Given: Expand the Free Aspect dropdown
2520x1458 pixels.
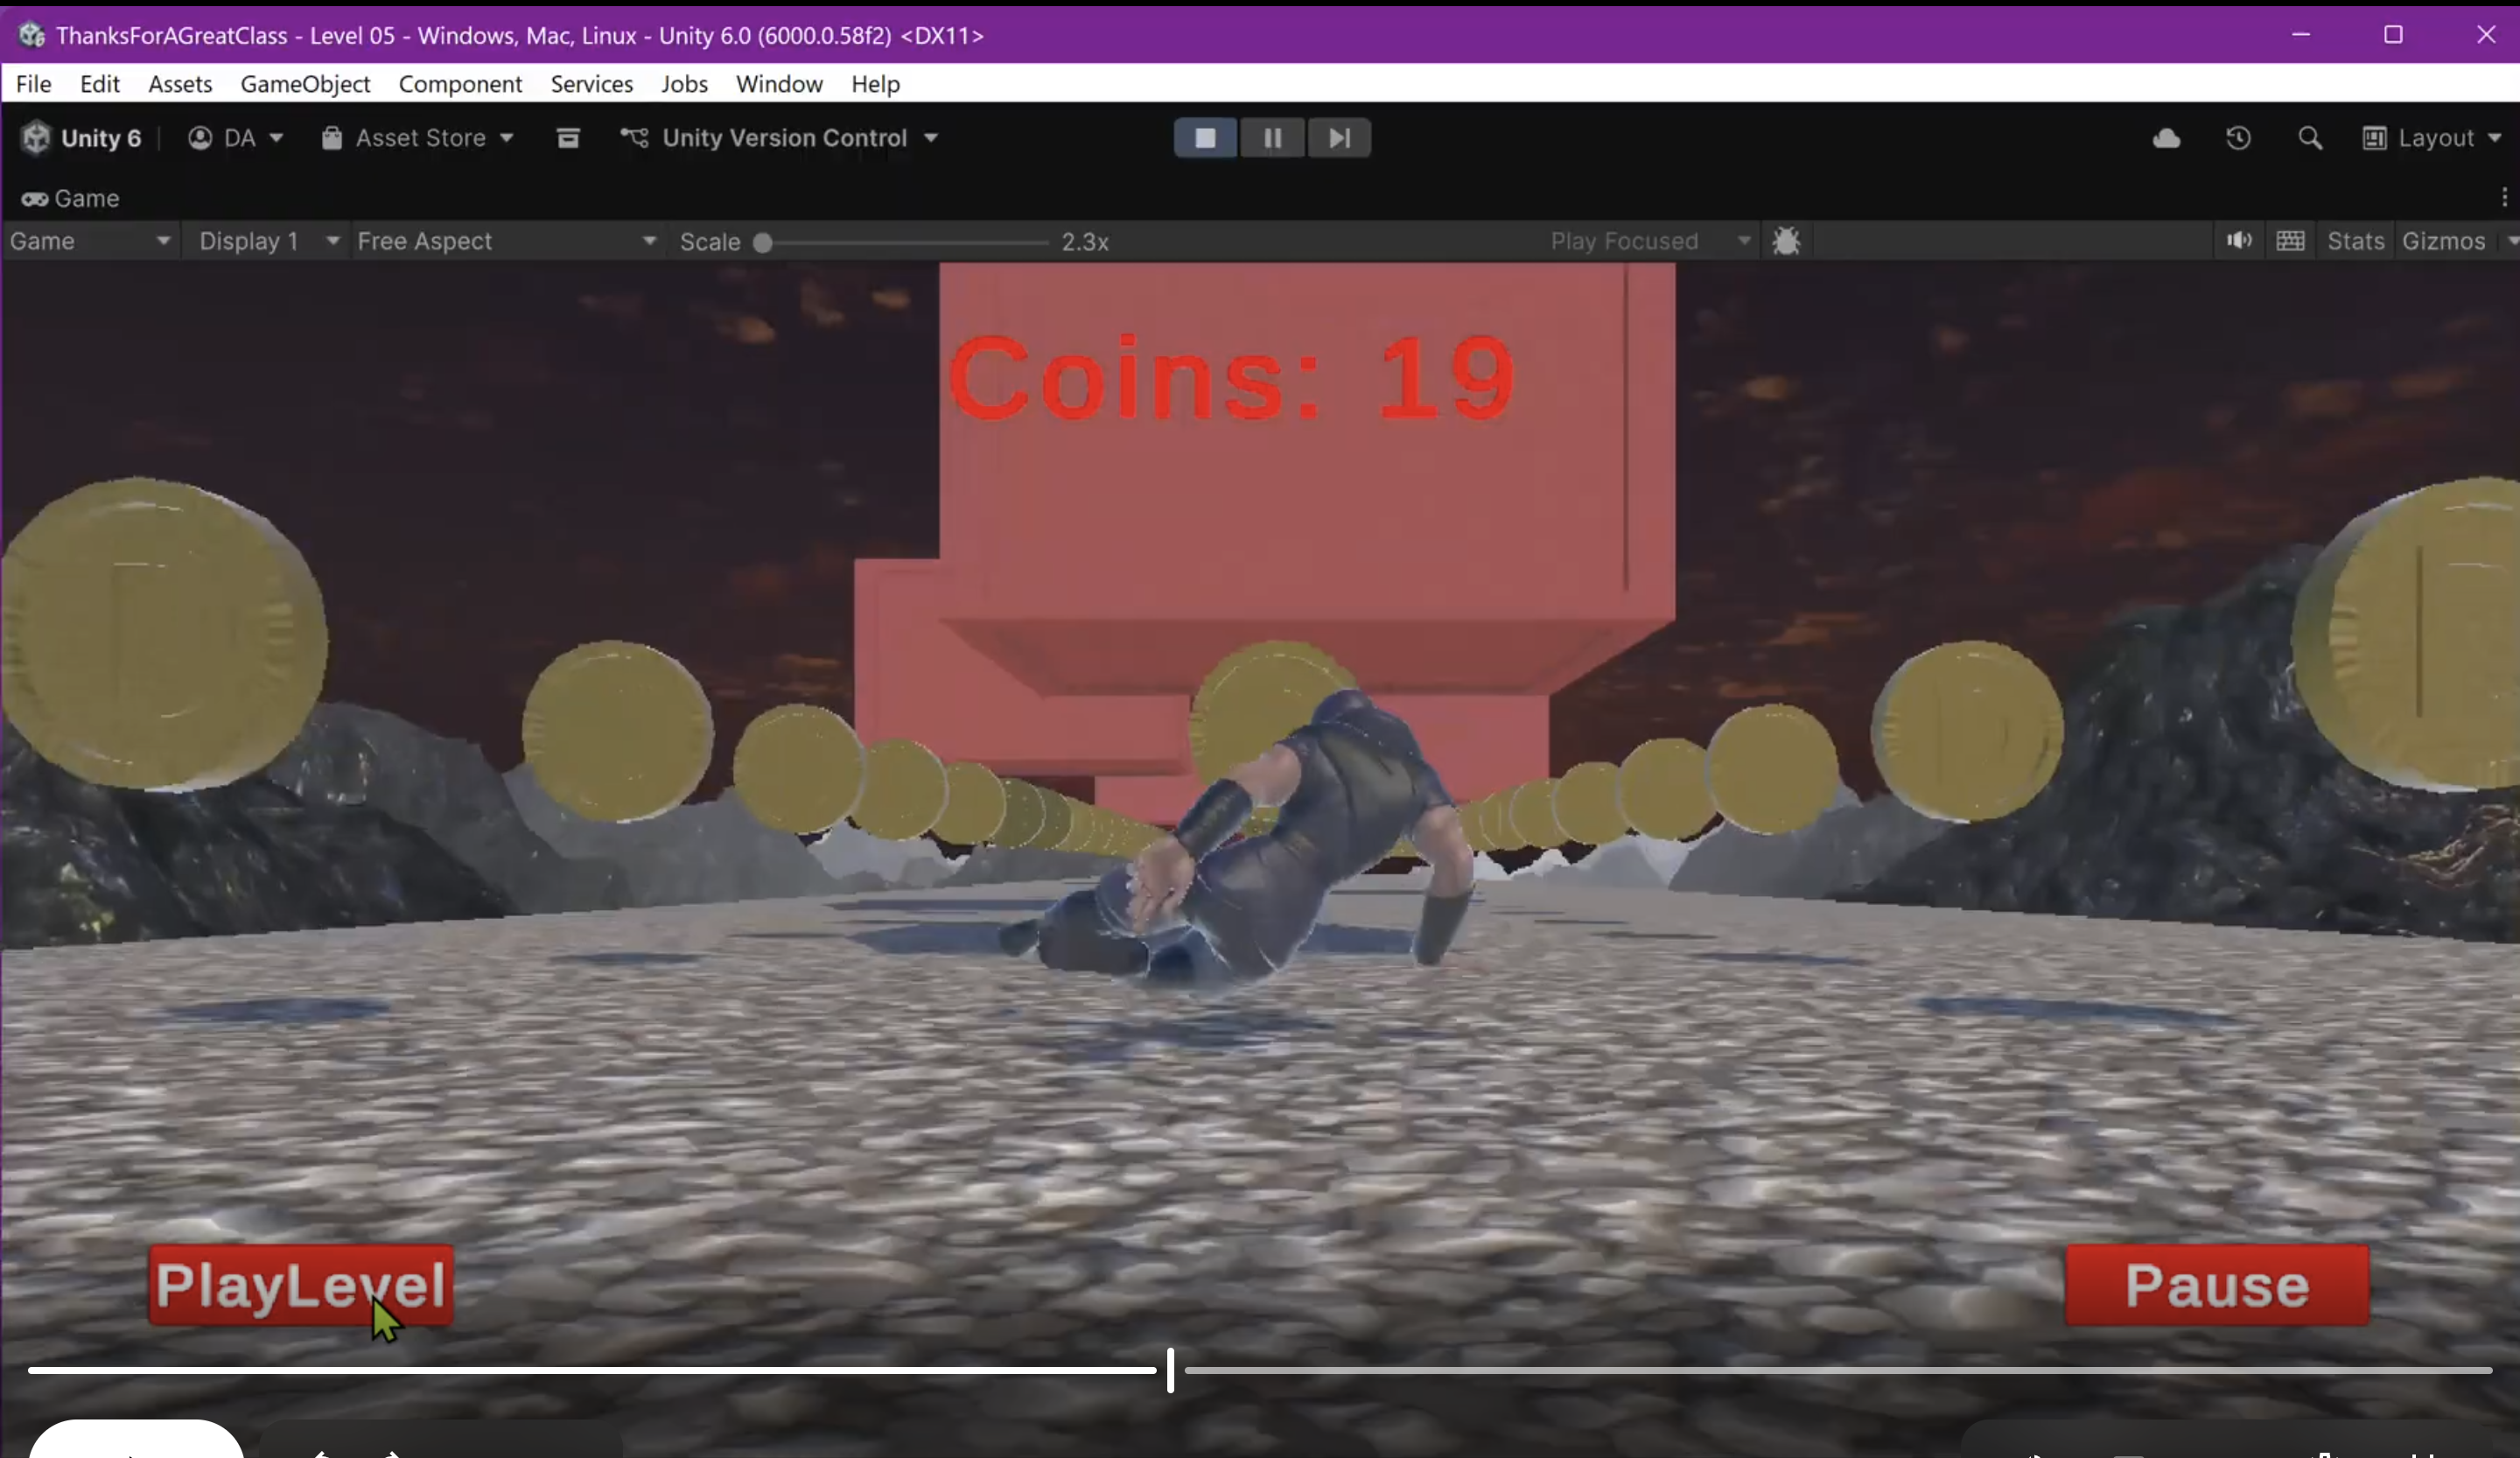Looking at the screenshot, I should 506,241.
